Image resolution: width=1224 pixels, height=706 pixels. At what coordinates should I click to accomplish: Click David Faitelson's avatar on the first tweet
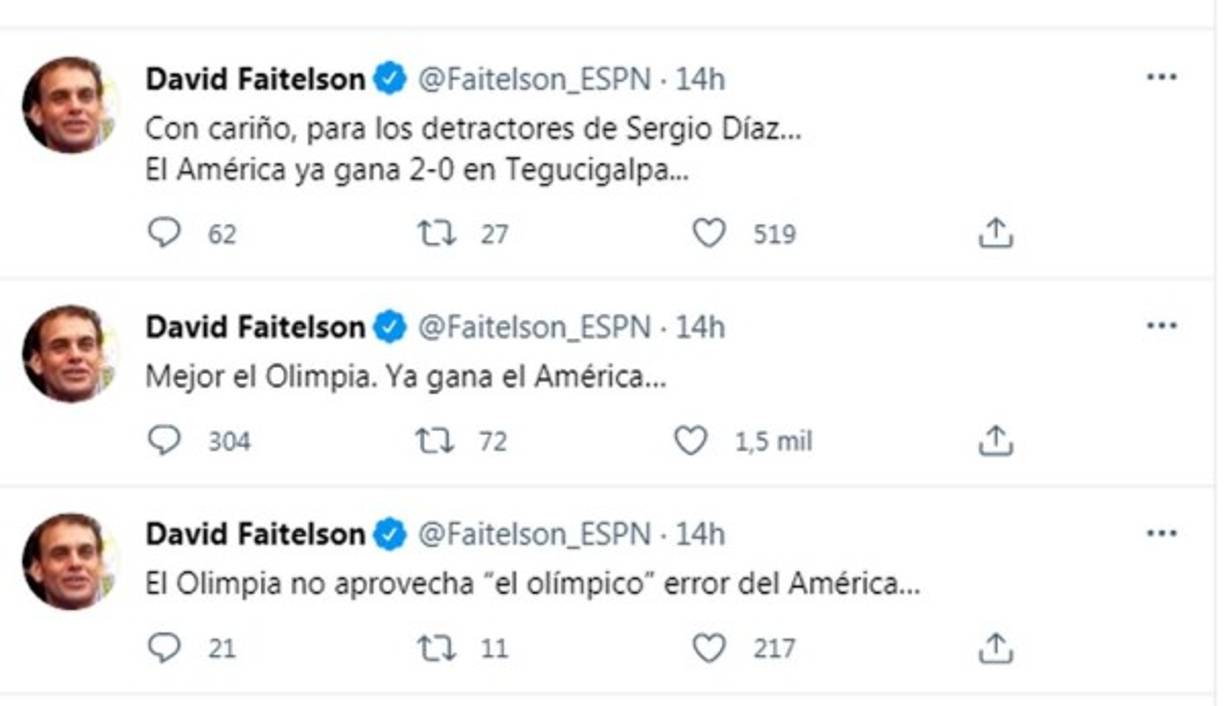[69, 105]
